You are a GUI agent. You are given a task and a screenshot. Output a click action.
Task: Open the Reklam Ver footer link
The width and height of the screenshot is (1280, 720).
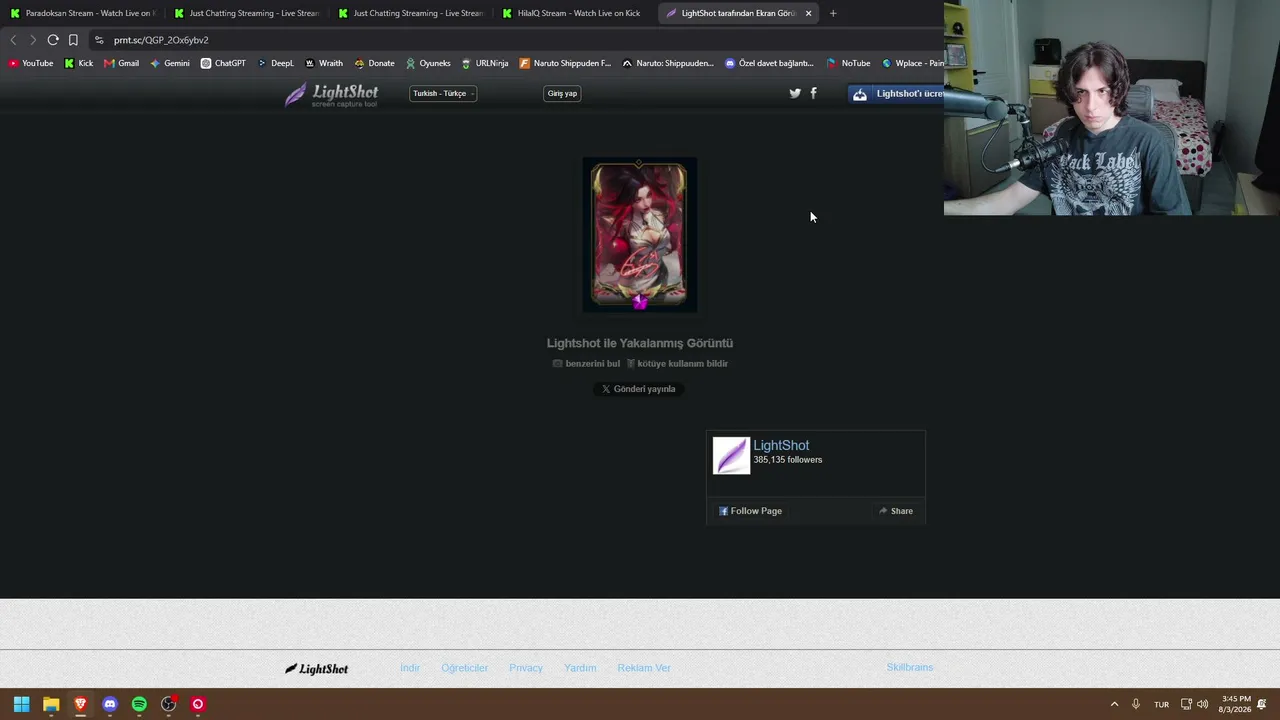click(644, 668)
